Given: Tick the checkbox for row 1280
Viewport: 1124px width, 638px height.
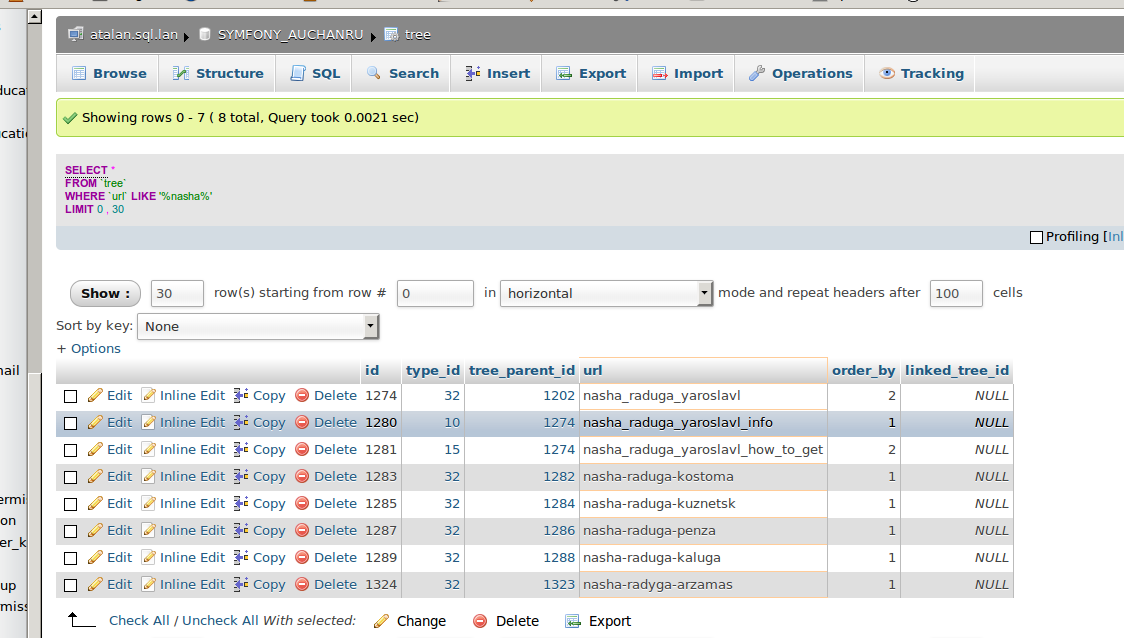Looking at the screenshot, I should [70, 424].
